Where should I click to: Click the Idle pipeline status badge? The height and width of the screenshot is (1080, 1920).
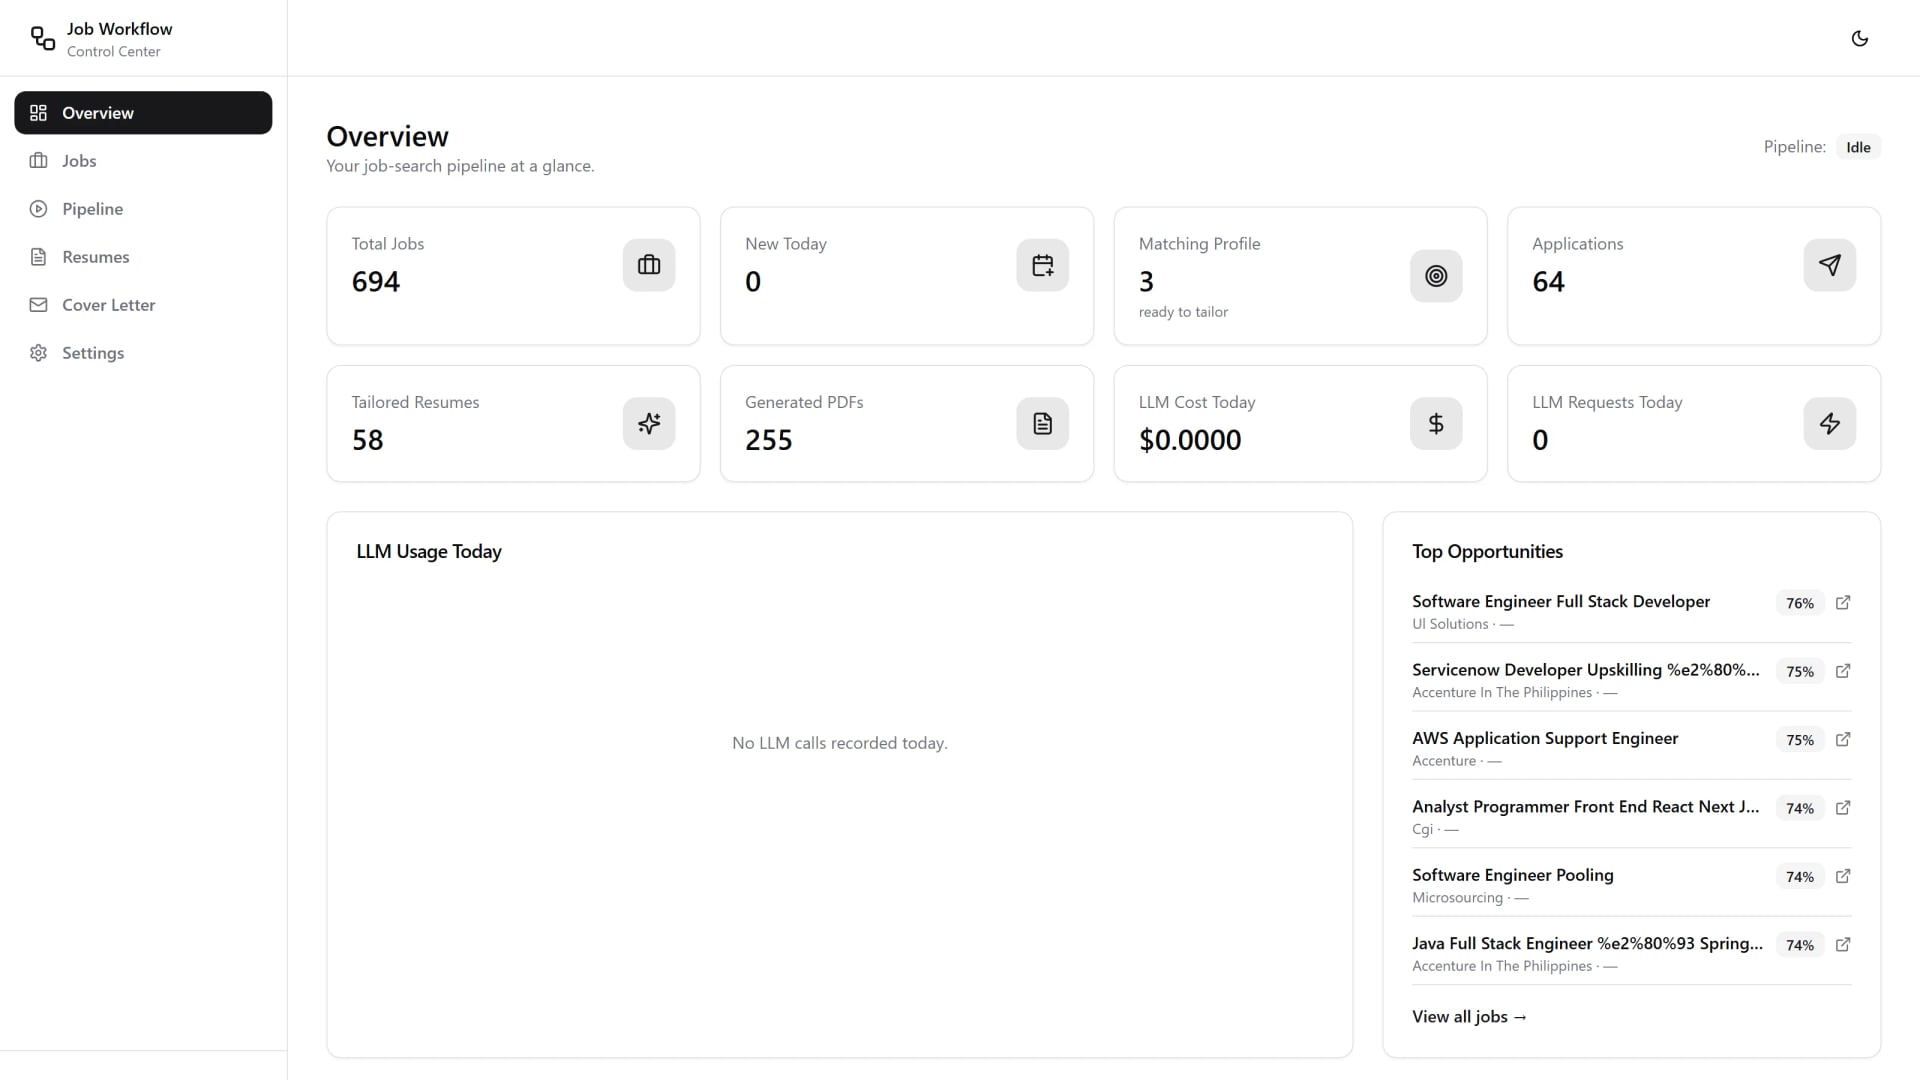point(1858,147)
